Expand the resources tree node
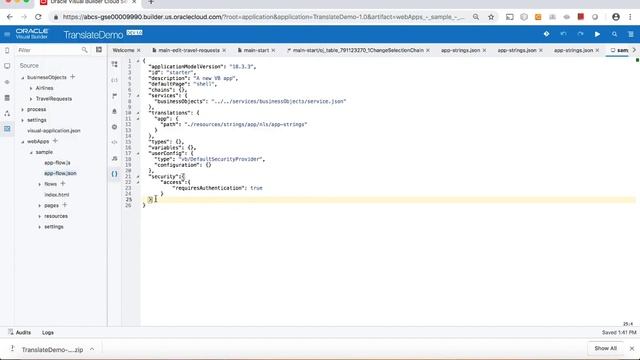Screen dimensions: 640x360 pyautogui.click(x=40, y=216)
